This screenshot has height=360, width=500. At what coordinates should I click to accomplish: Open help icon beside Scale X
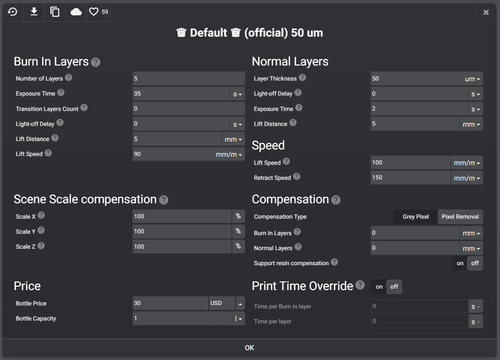pyautogui.click(x=41, y=215)
